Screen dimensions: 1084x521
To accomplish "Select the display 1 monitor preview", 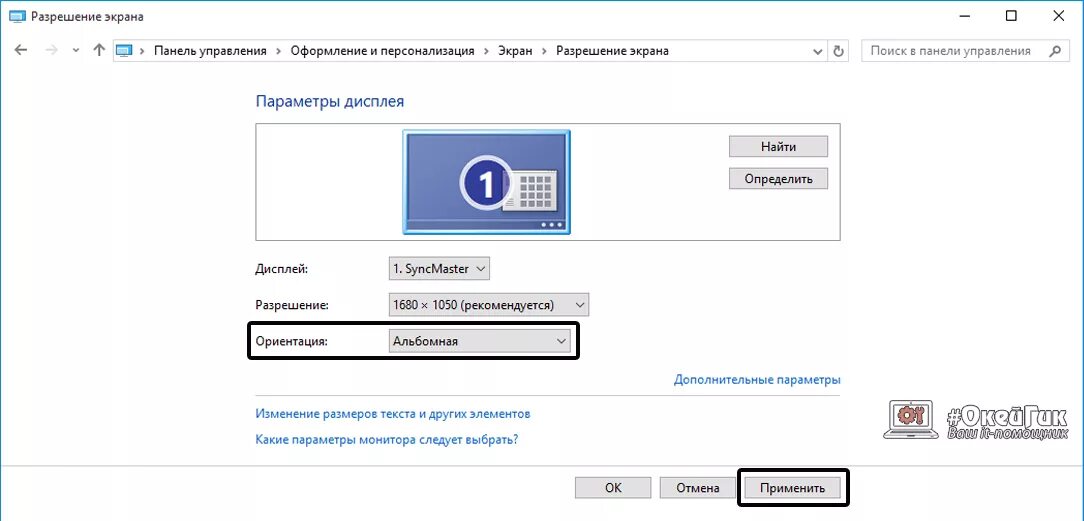I will pyautogui.click(x=487, y=182).
